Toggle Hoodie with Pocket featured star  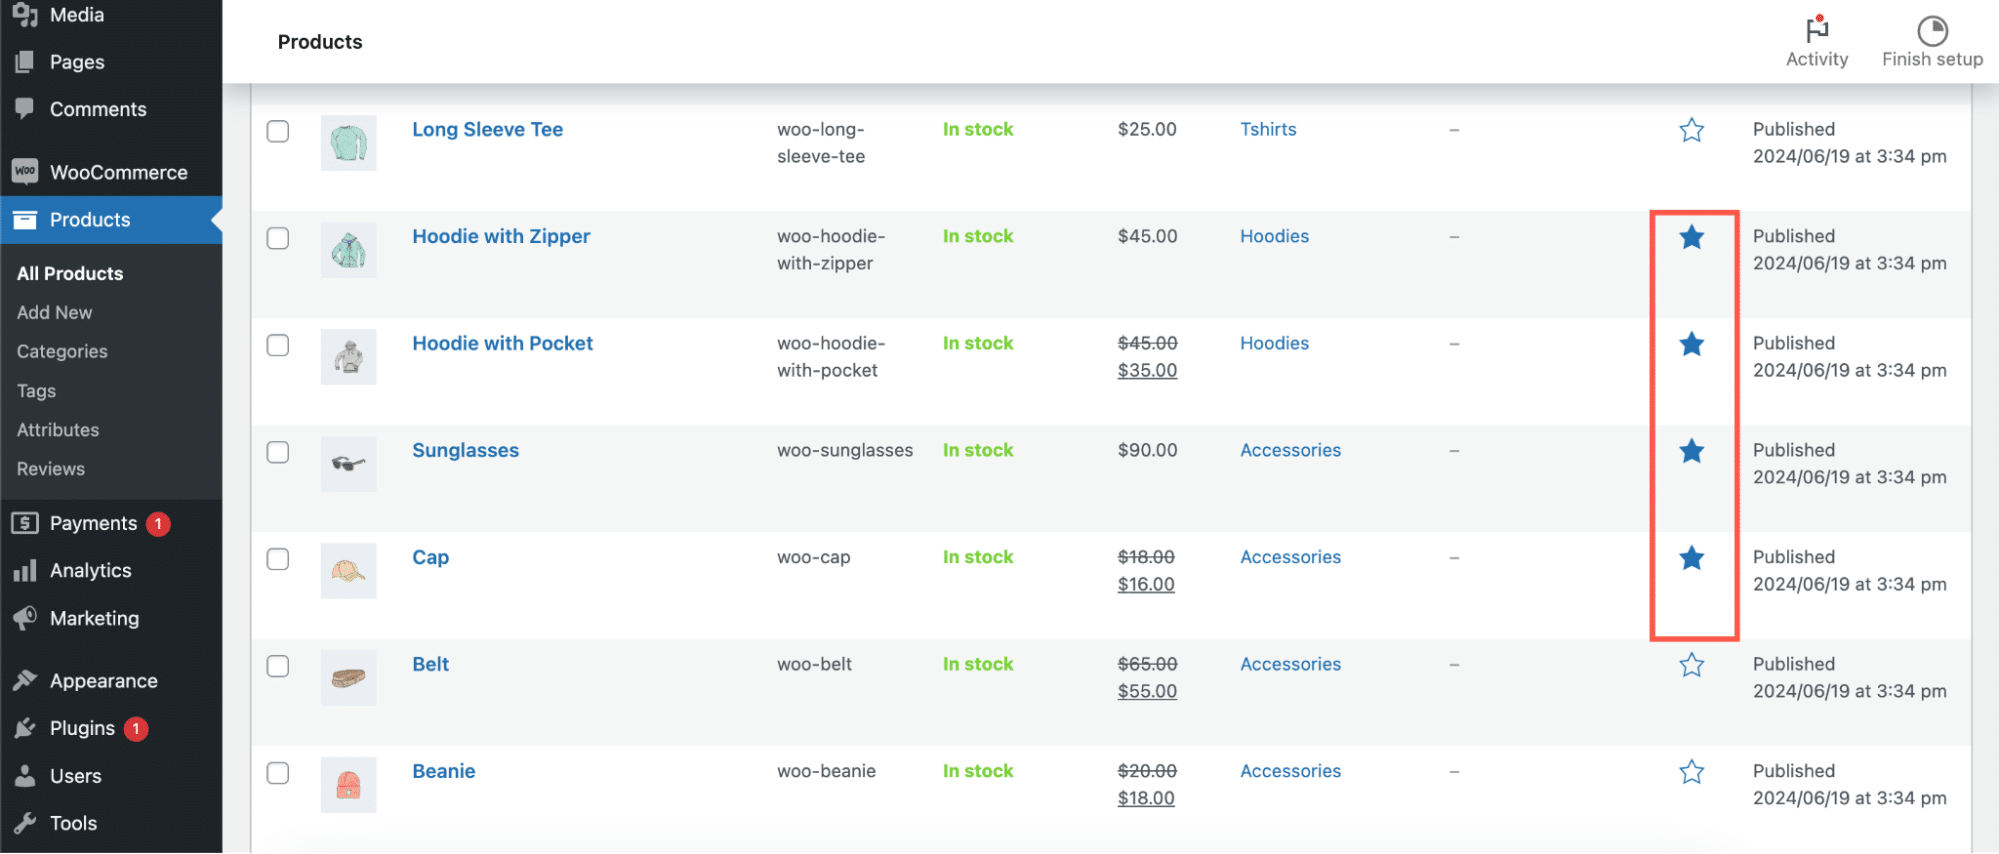click(x=1691, y=345)
